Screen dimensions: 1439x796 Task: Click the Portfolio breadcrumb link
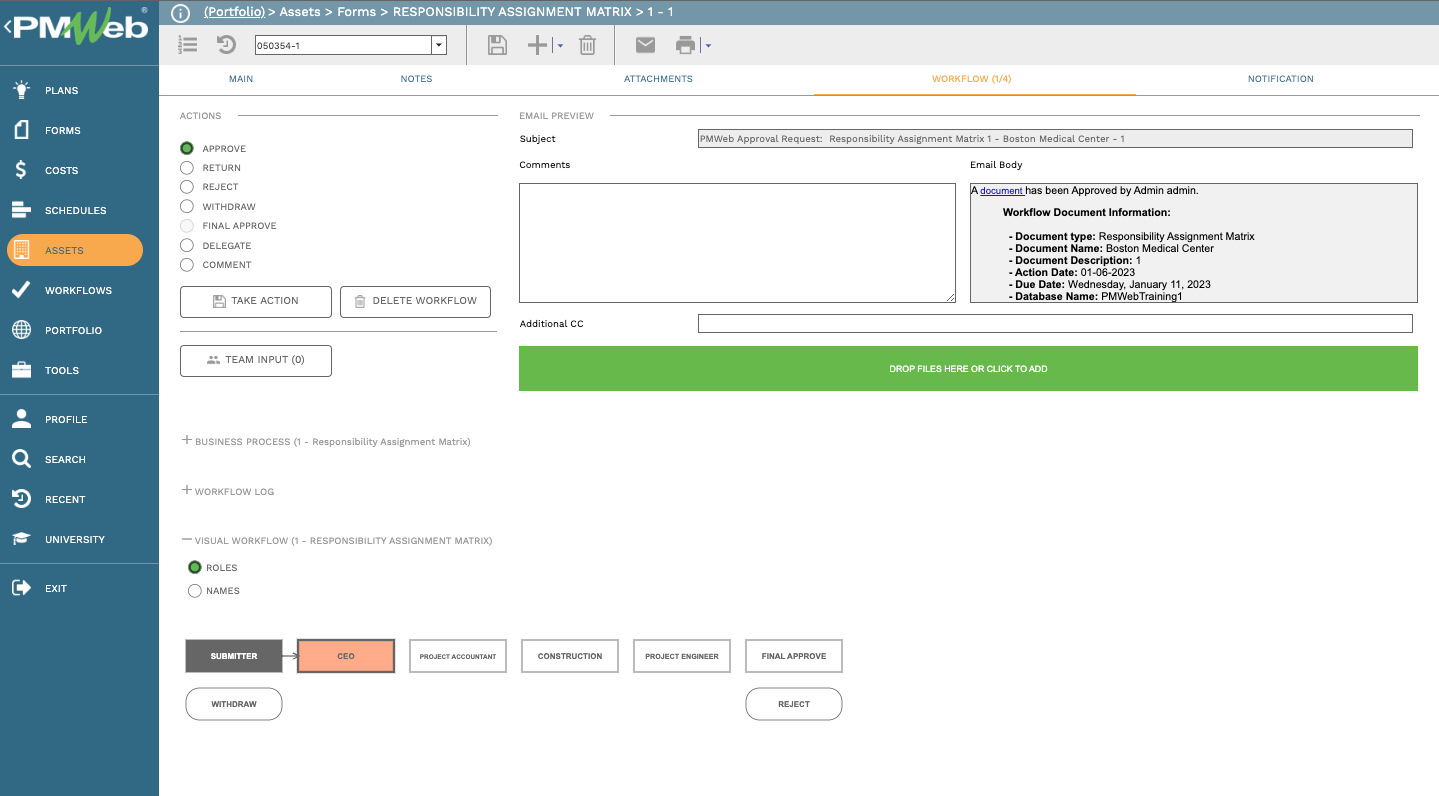coord(234,12)
